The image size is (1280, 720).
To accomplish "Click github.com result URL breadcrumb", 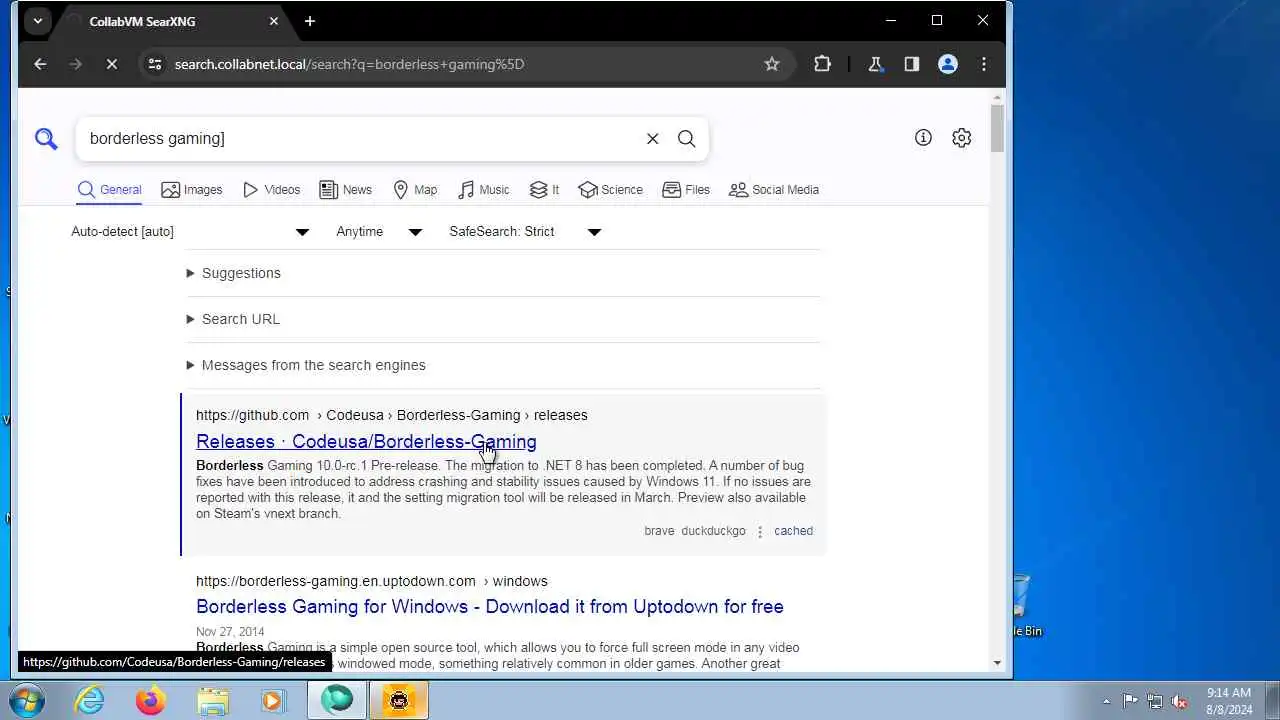I will tap(392, 415).
